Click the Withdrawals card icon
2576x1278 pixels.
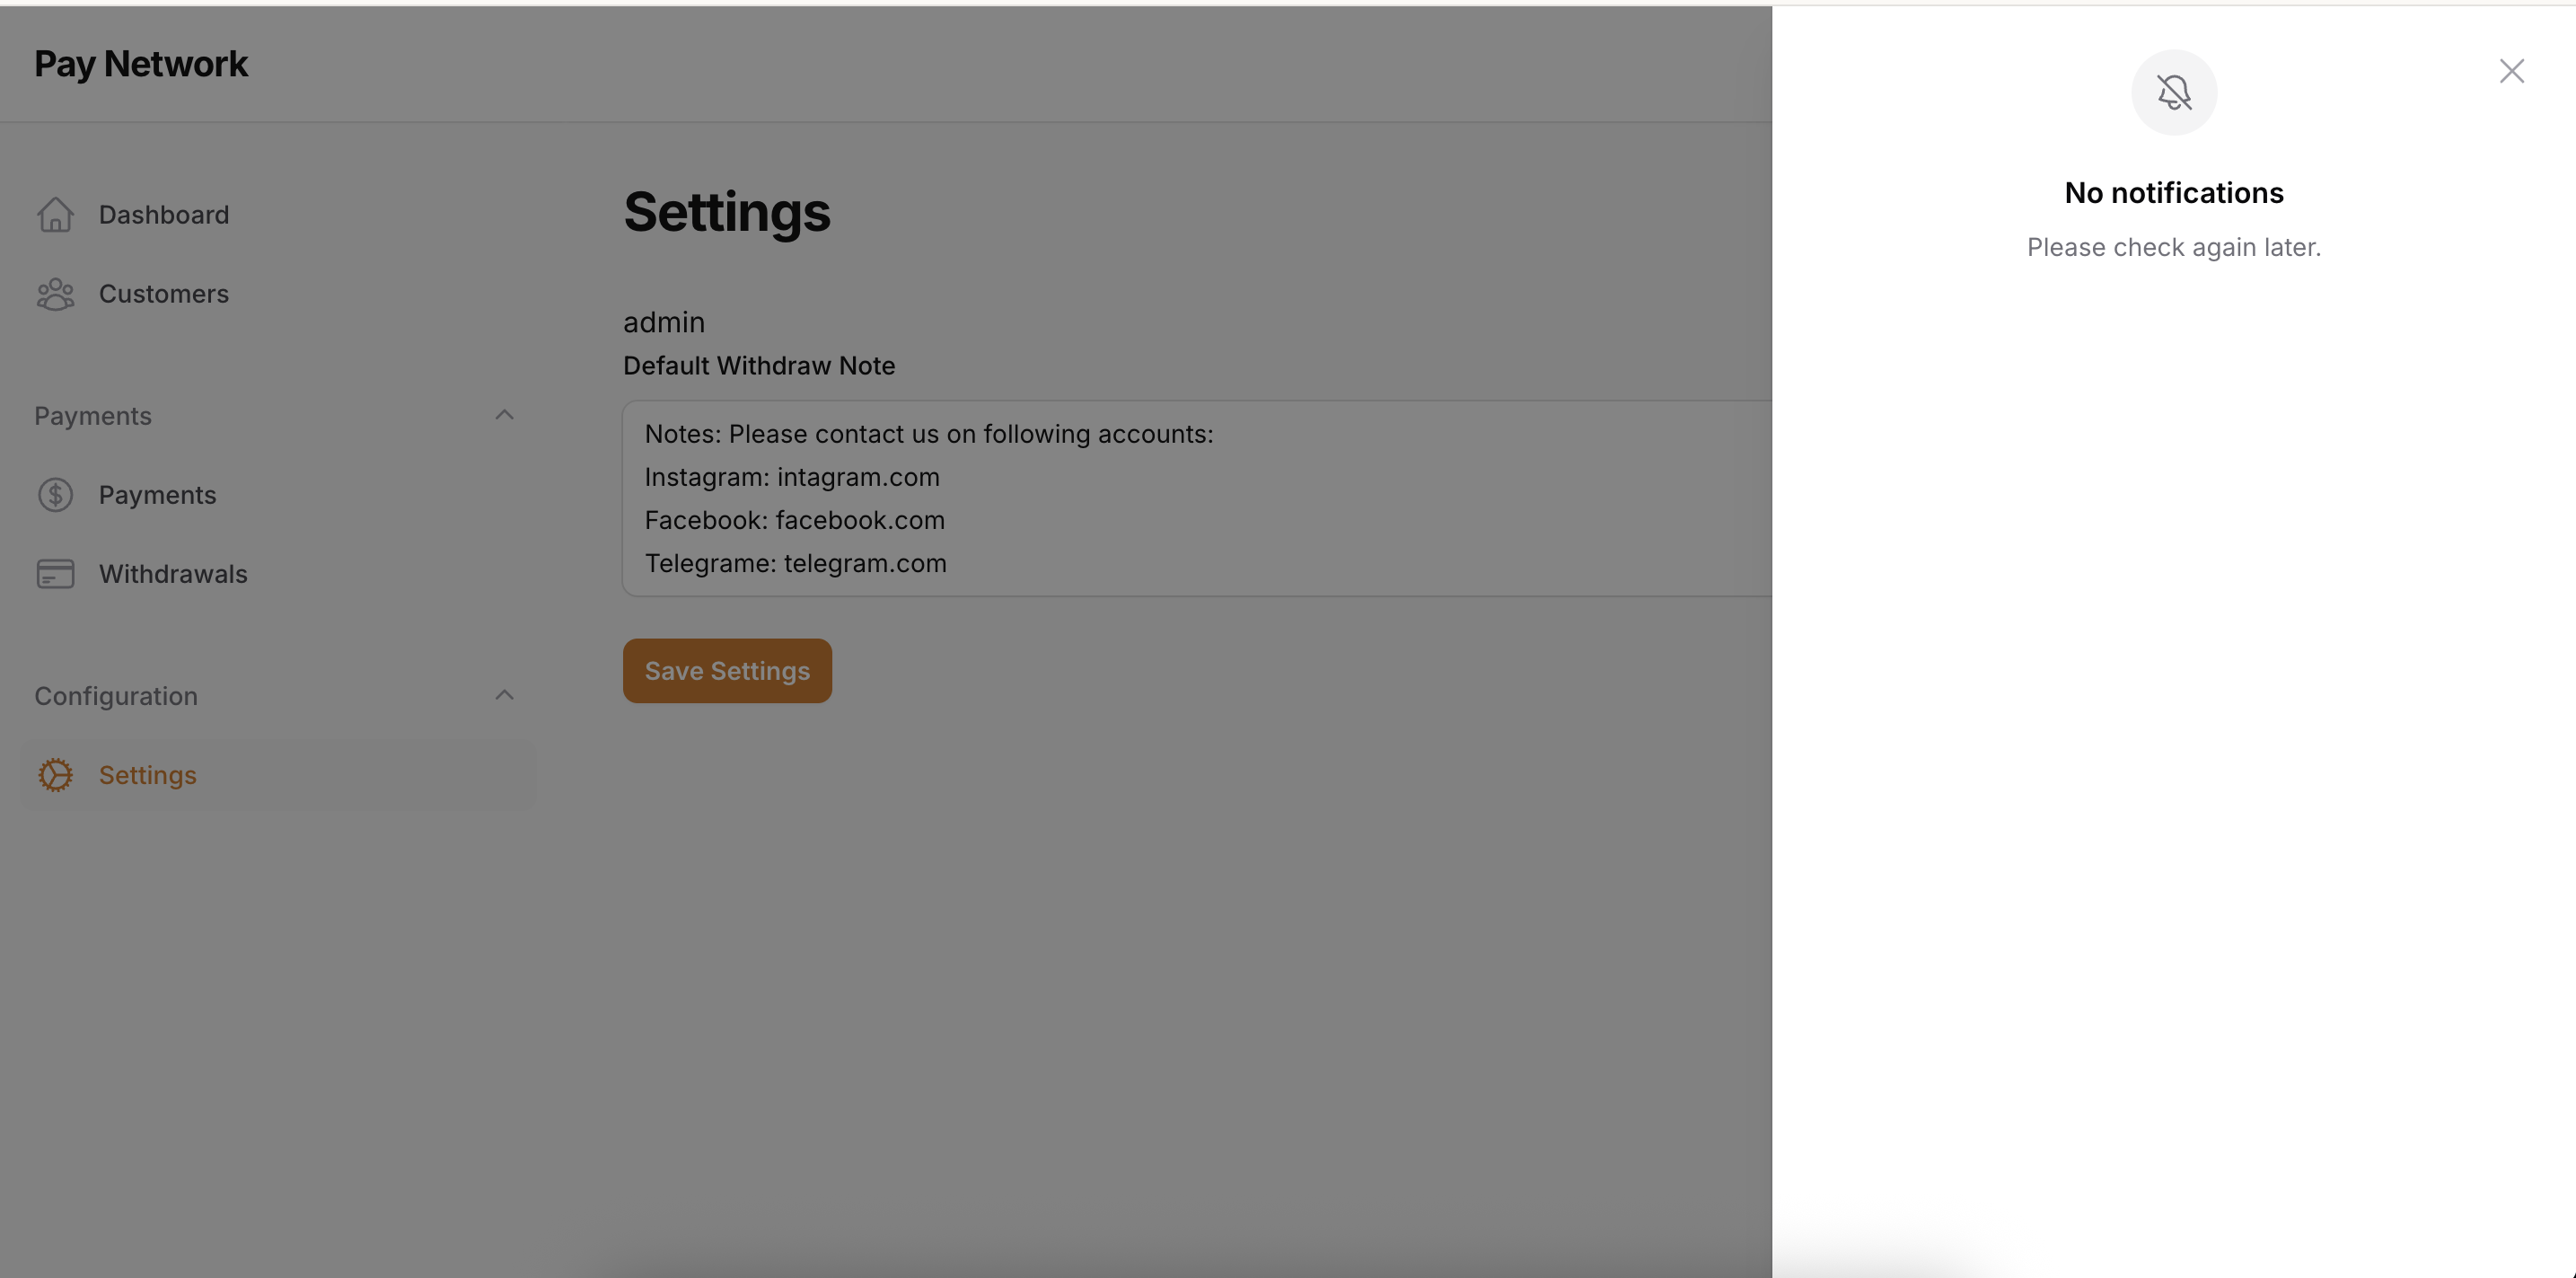point(55,574)
